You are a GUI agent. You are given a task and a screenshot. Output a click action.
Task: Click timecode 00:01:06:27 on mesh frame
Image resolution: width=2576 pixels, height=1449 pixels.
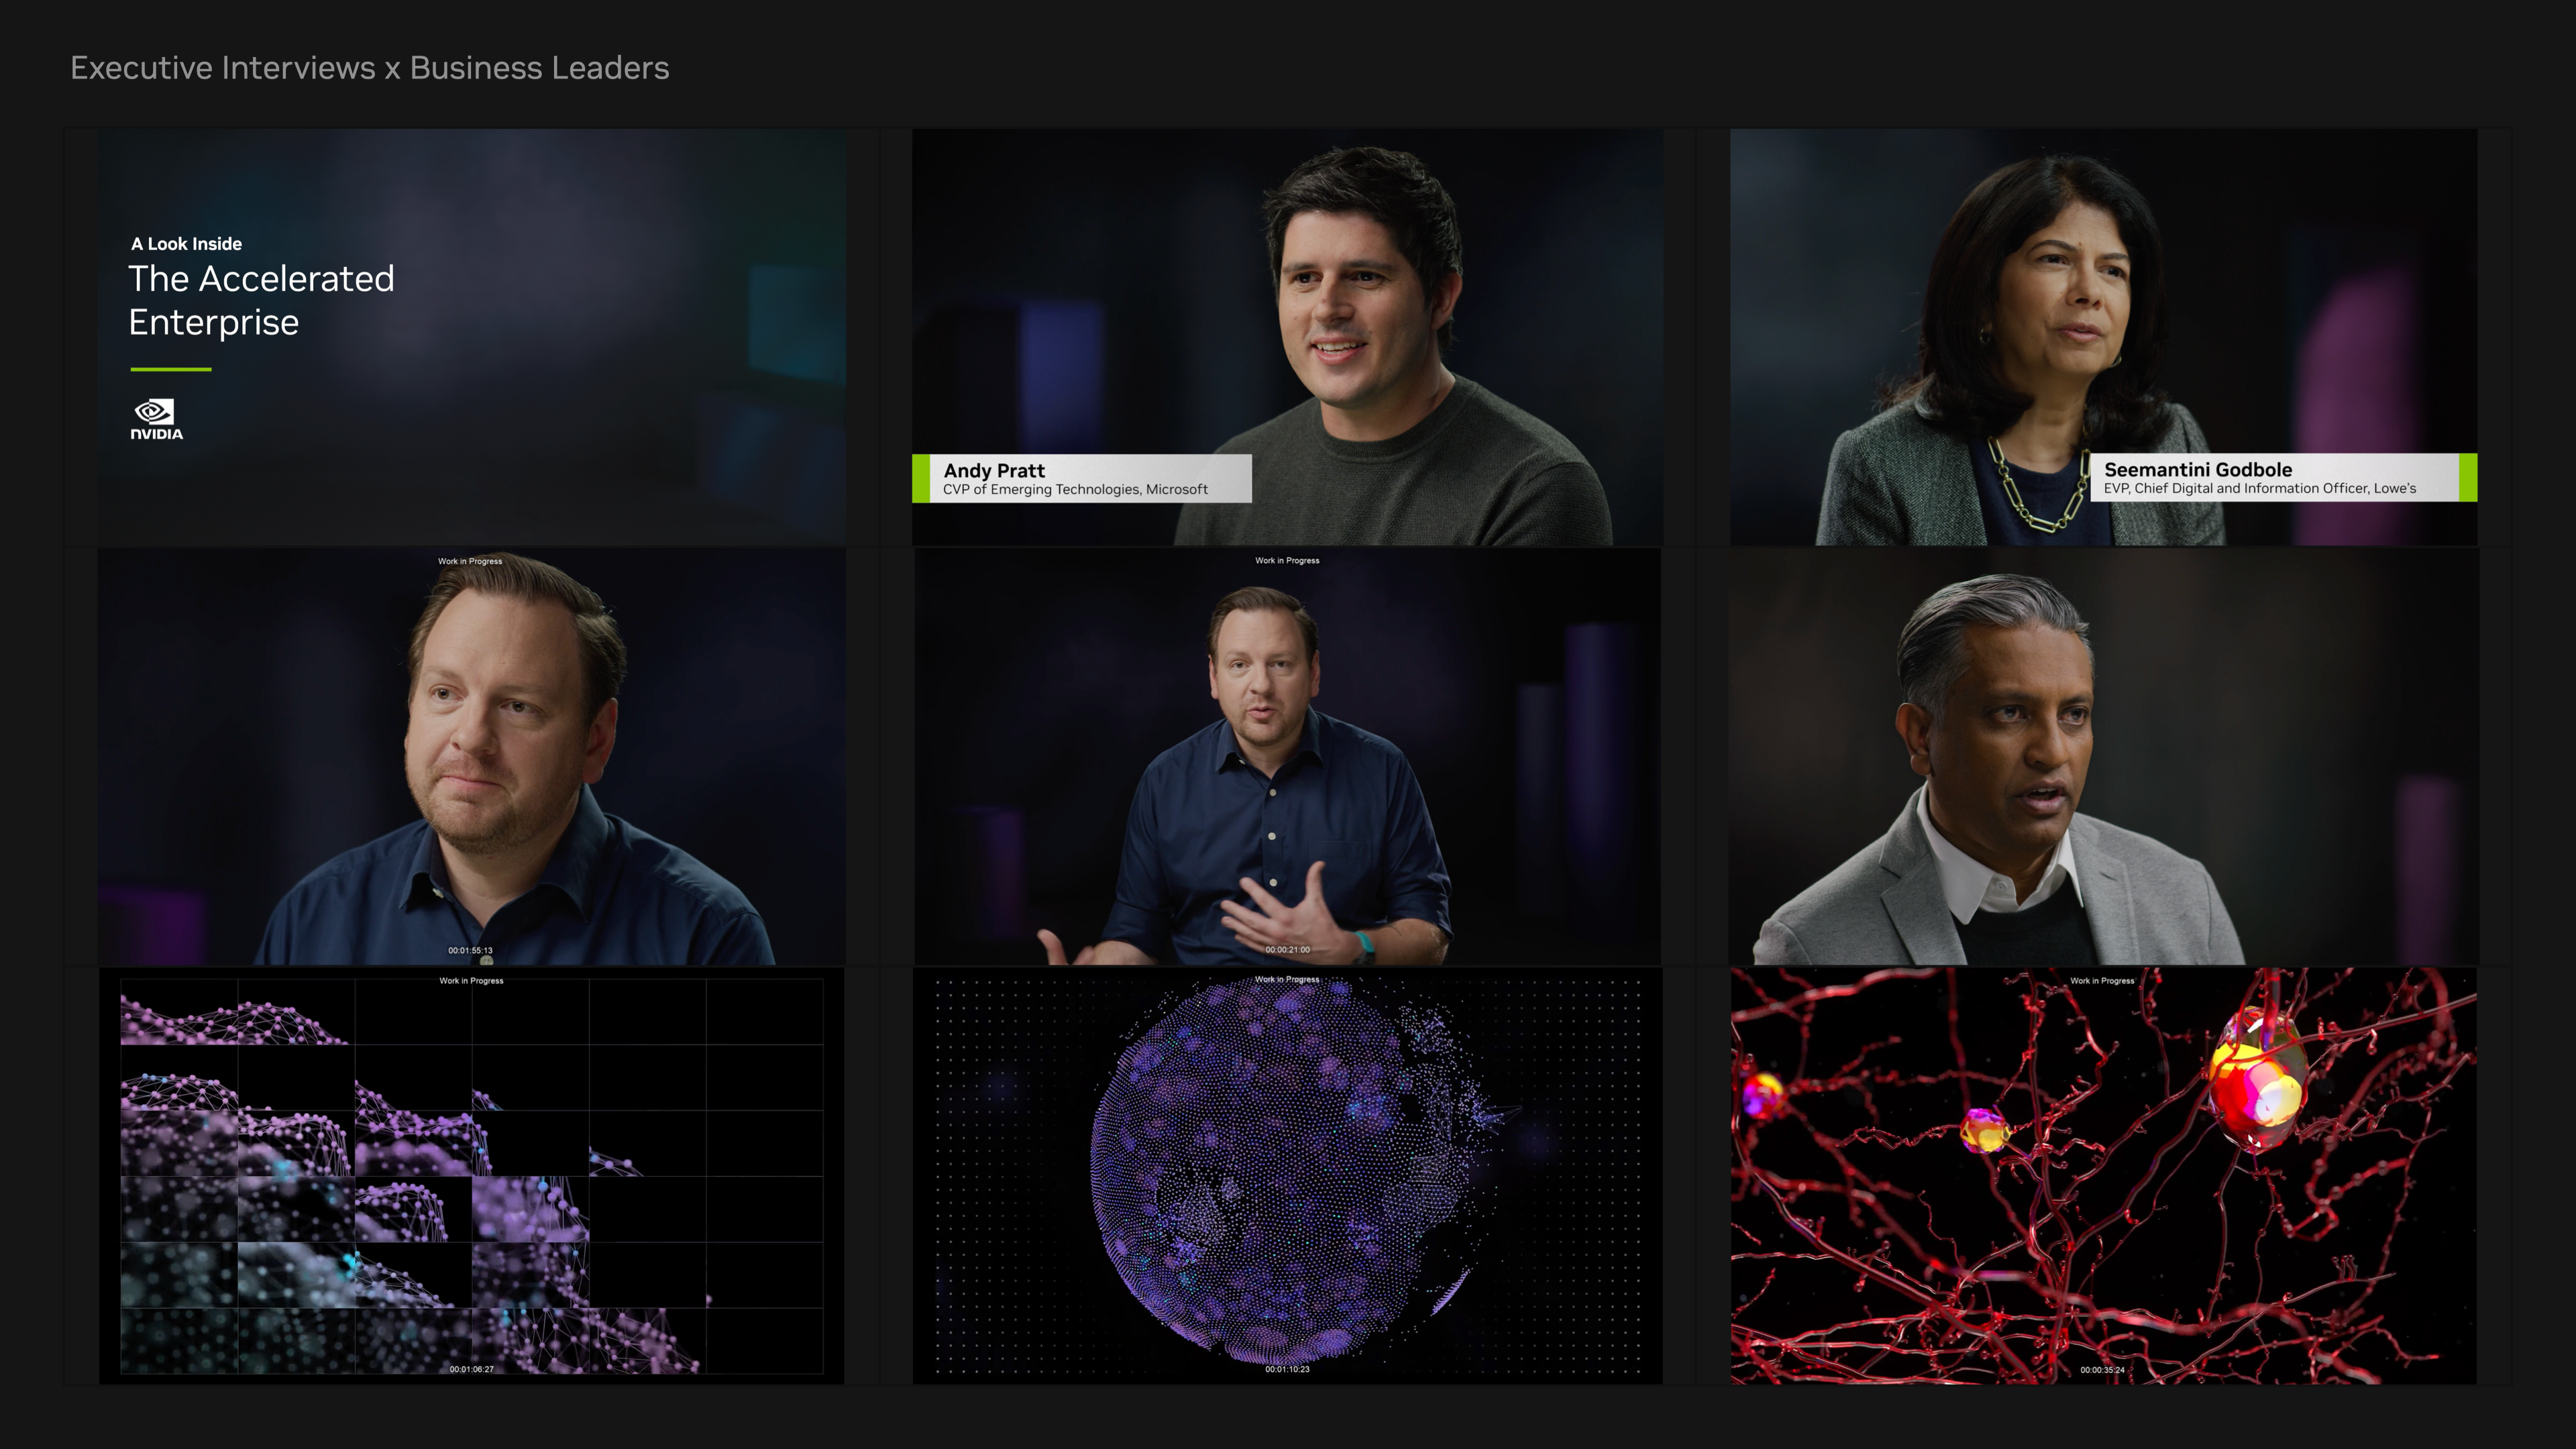[471, 1369]
